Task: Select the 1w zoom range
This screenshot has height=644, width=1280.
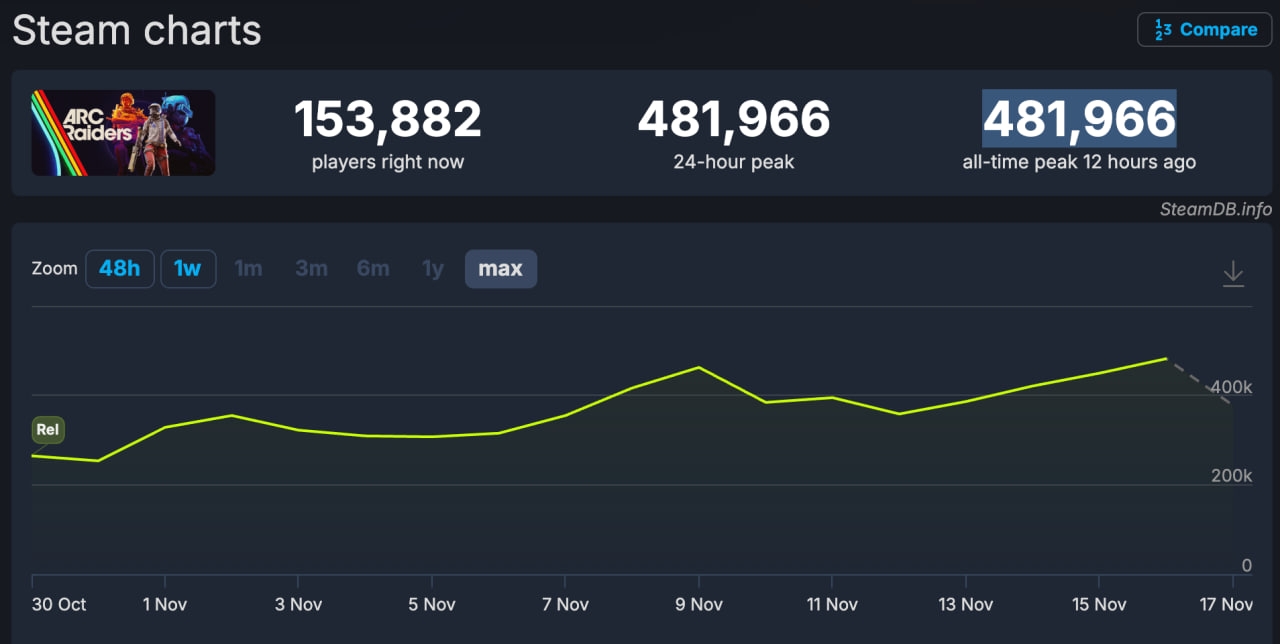Action: pyautogui.click(x=188, y=269)
